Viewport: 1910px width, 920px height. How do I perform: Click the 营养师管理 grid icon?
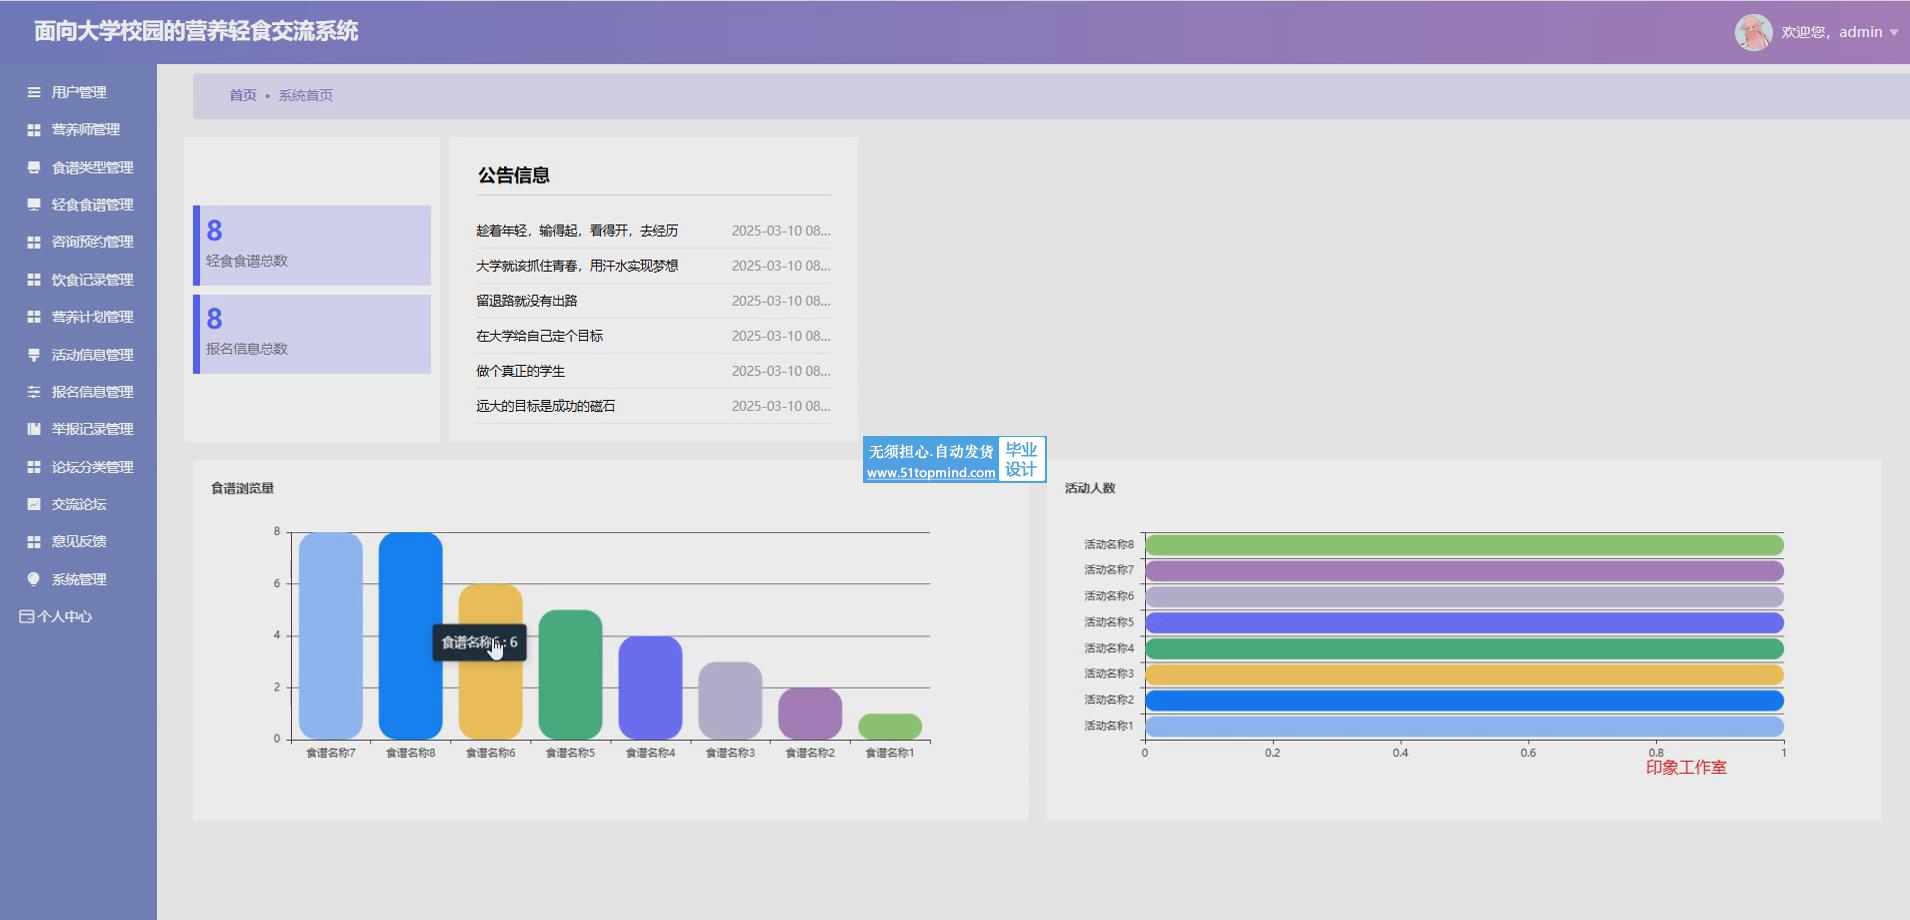34,130
